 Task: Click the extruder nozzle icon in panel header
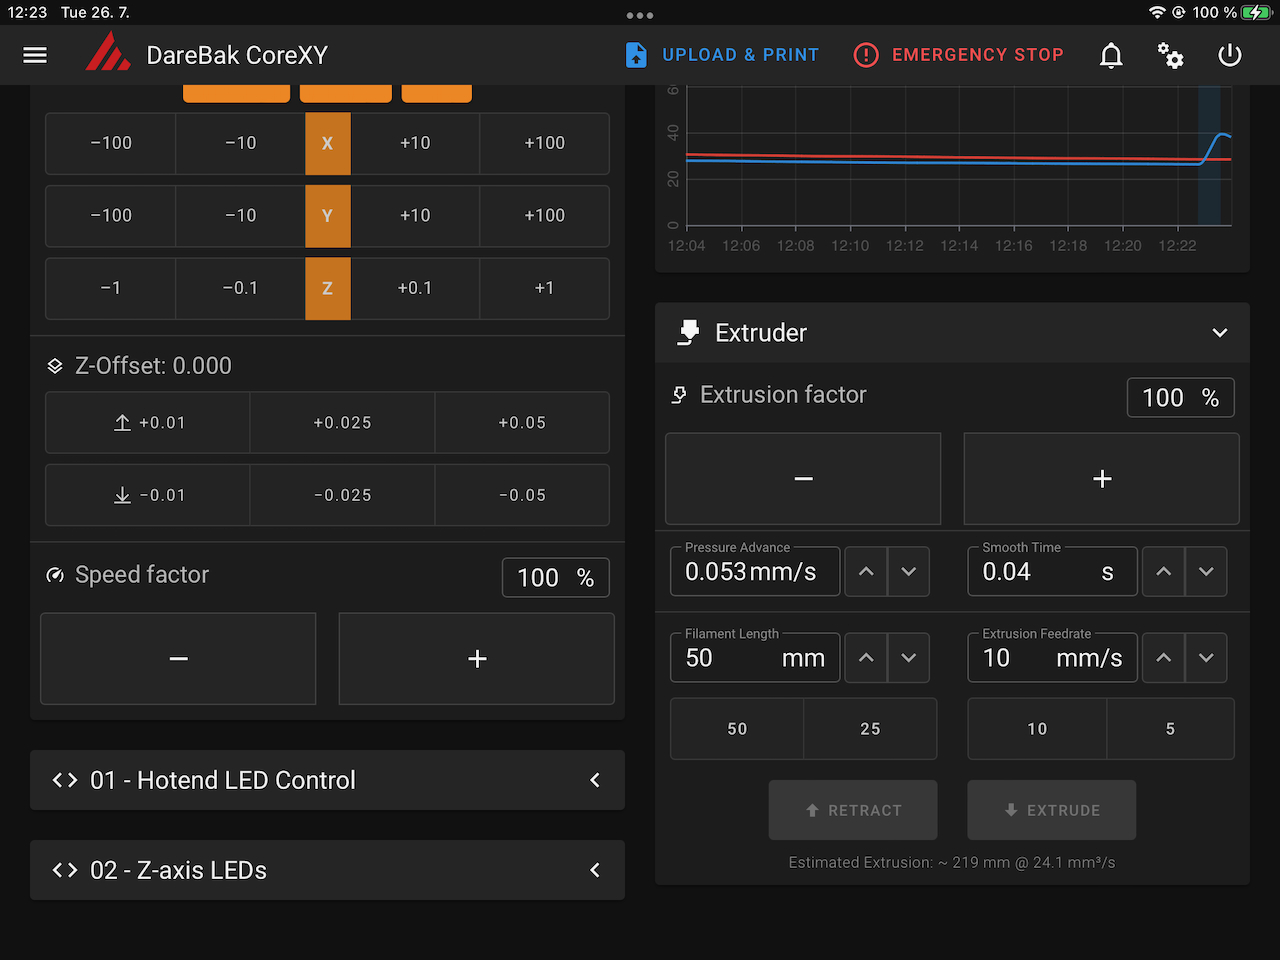688,332
